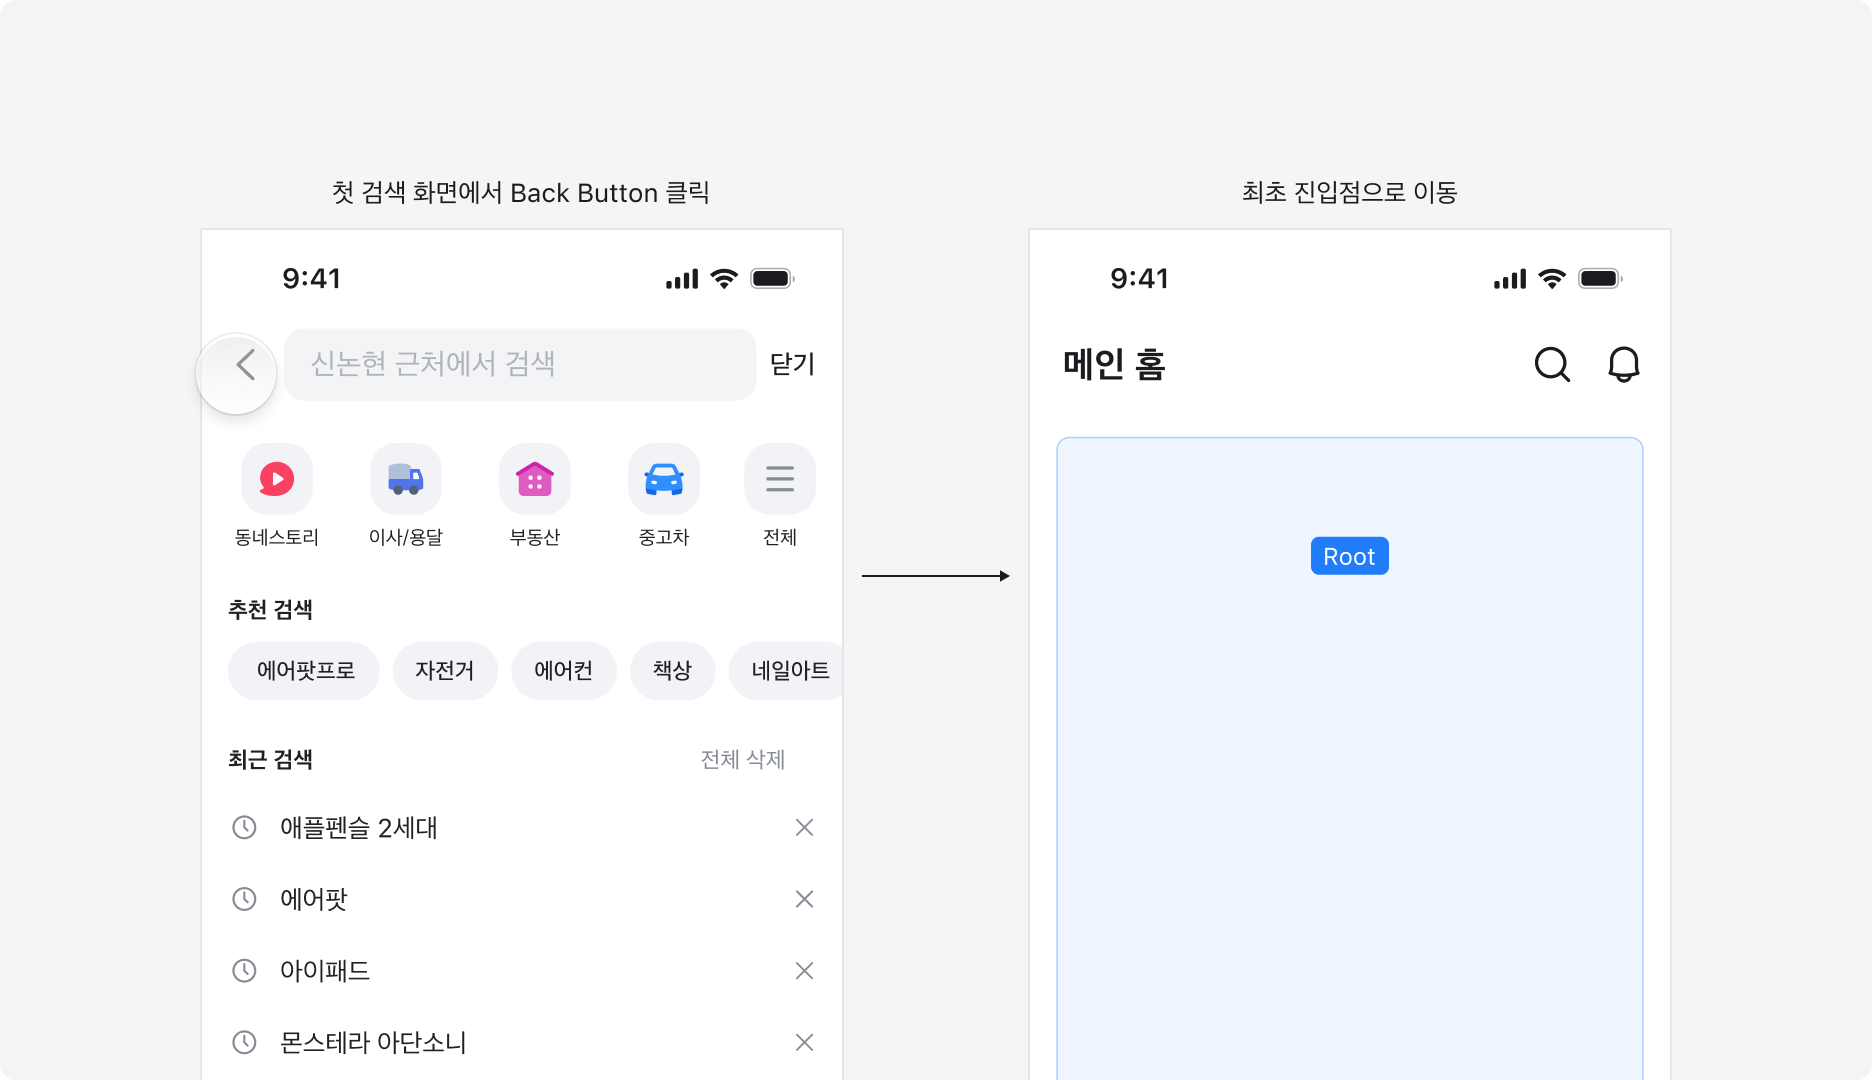Tap 전체 삭제 to clear recent searches

tap(743, 760)
